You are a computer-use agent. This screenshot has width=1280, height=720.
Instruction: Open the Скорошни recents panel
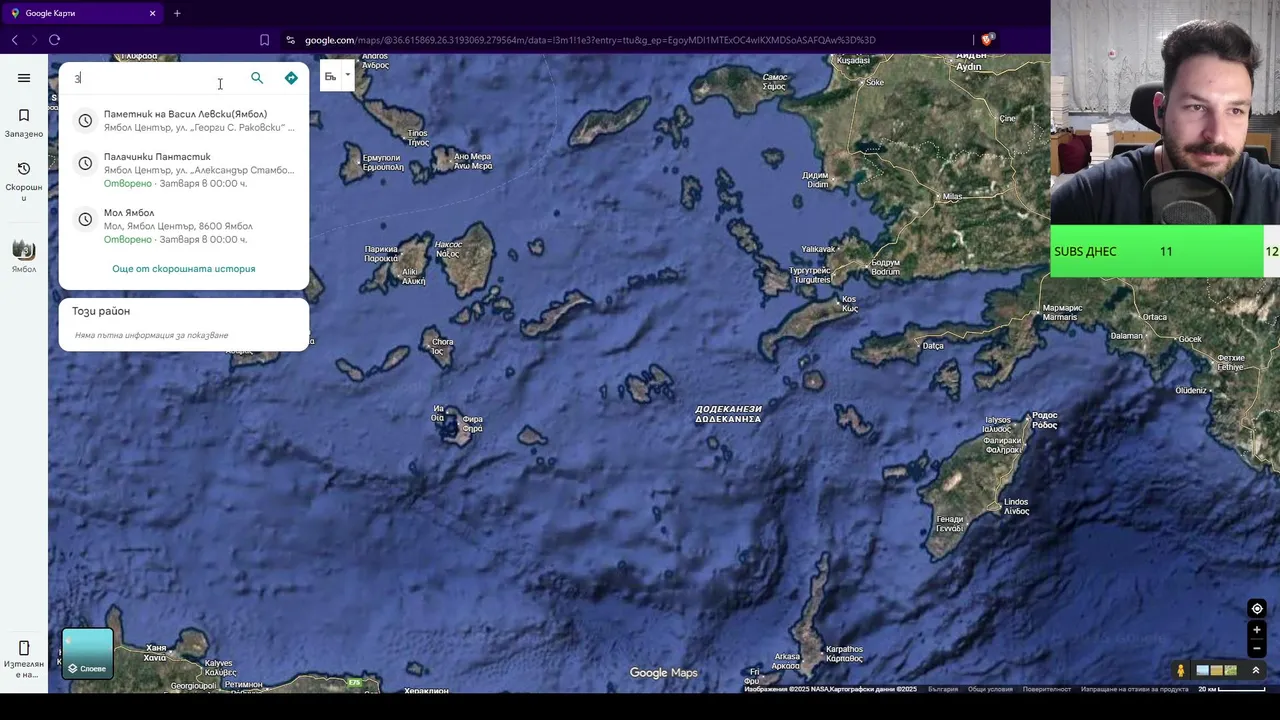point(24,181)
